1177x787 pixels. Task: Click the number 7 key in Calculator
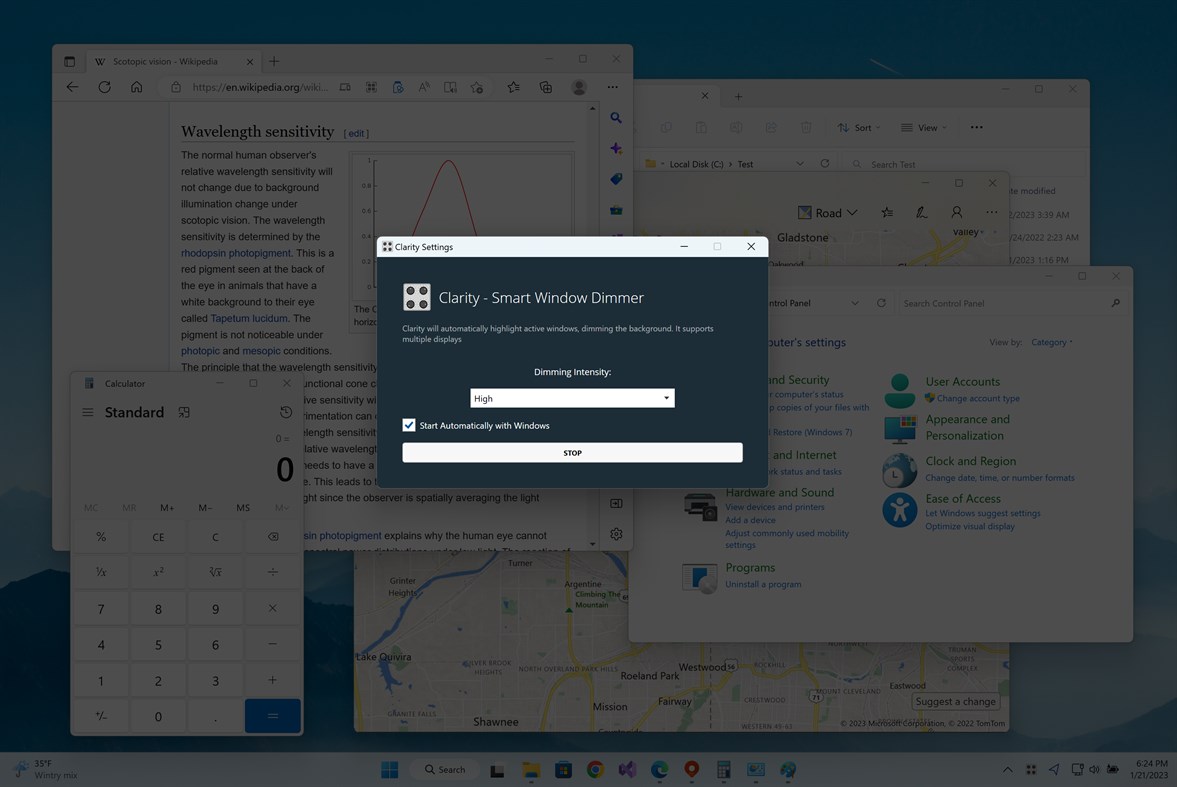101,609
